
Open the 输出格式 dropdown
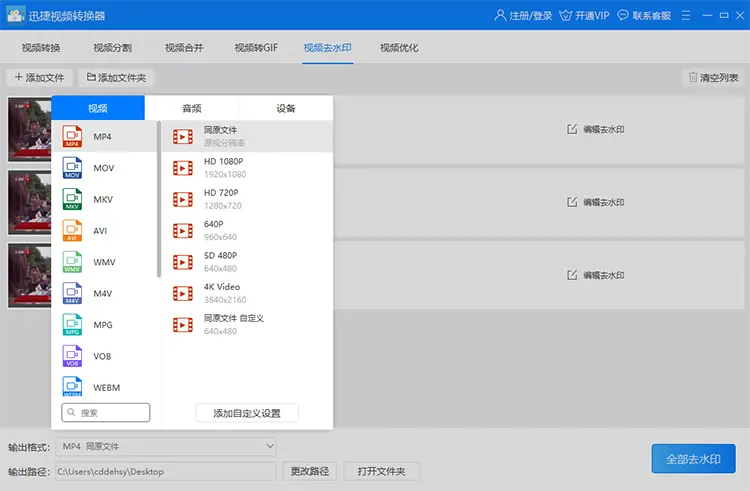pos(165,447)
